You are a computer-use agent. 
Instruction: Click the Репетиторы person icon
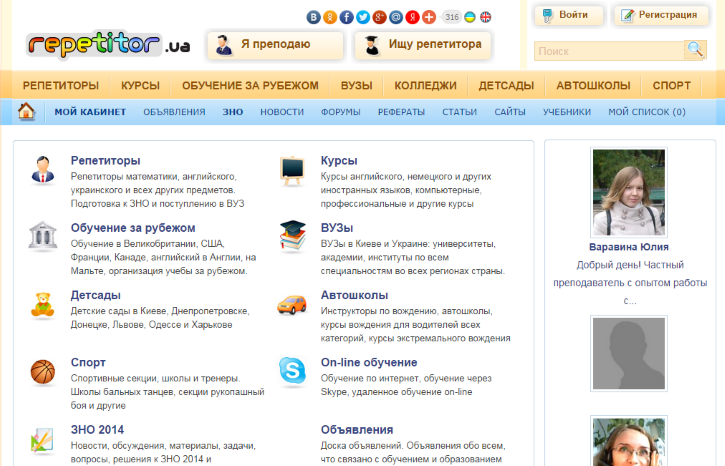pos(43,170)
